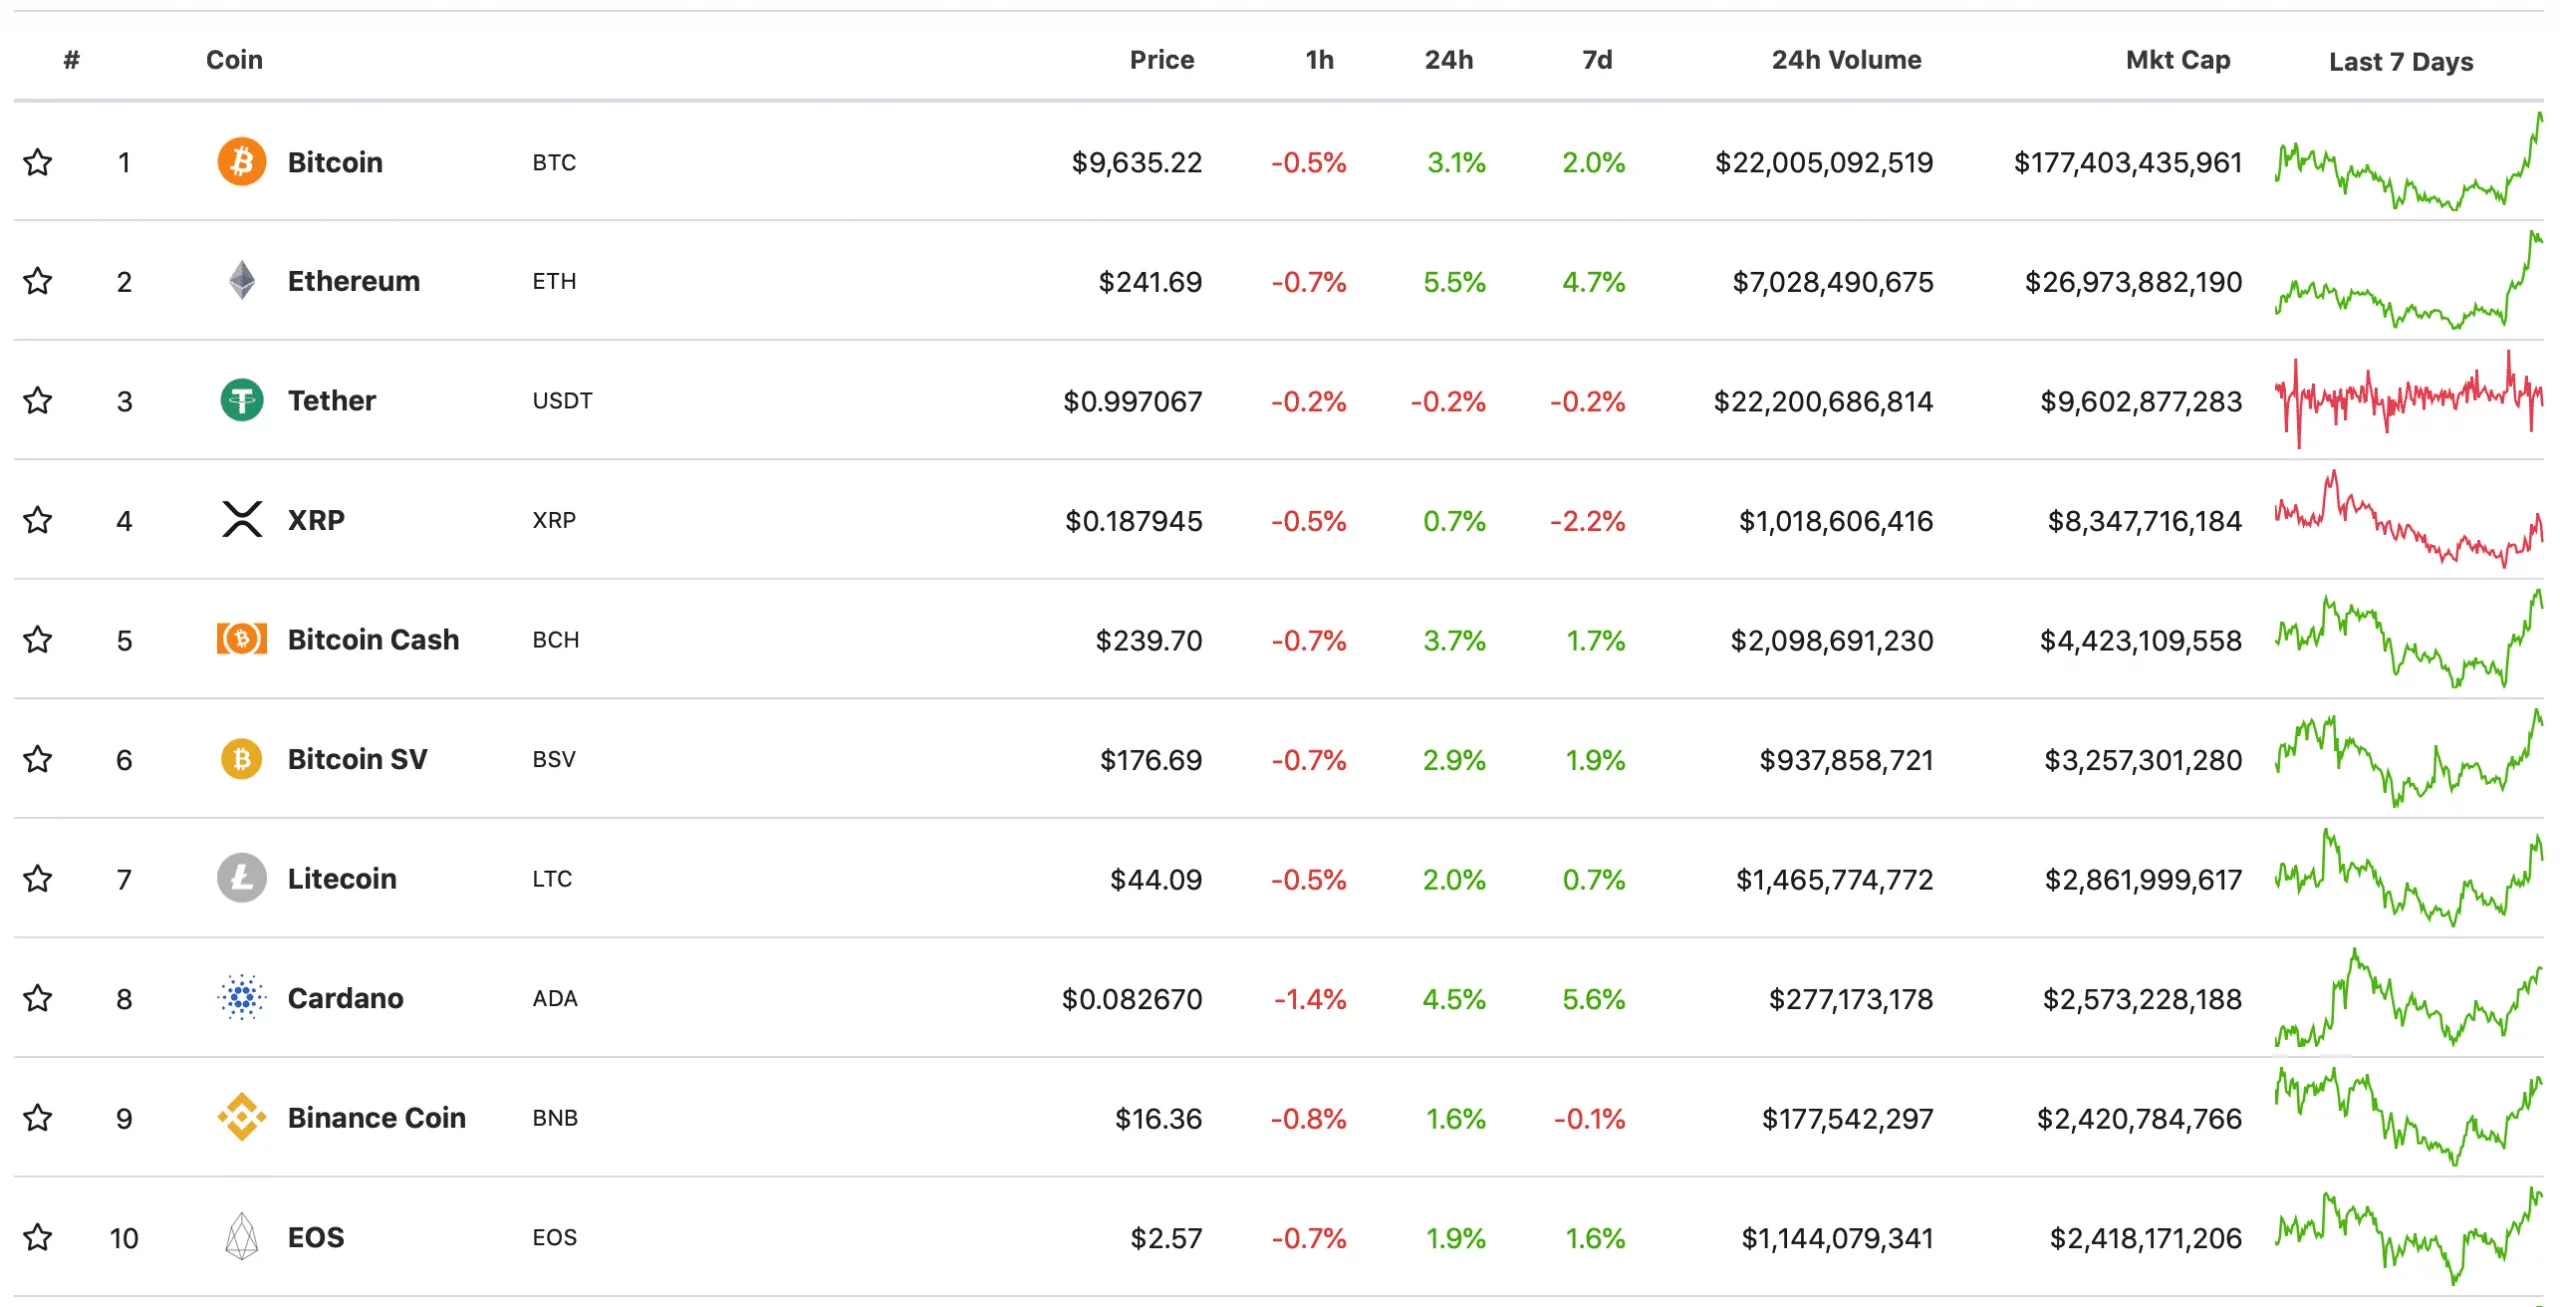The height and width of the screenshot is (1307, 2560).
Task: Open EOS's 7-day sparkline chart
Action: click(x=2409, y=1236)
